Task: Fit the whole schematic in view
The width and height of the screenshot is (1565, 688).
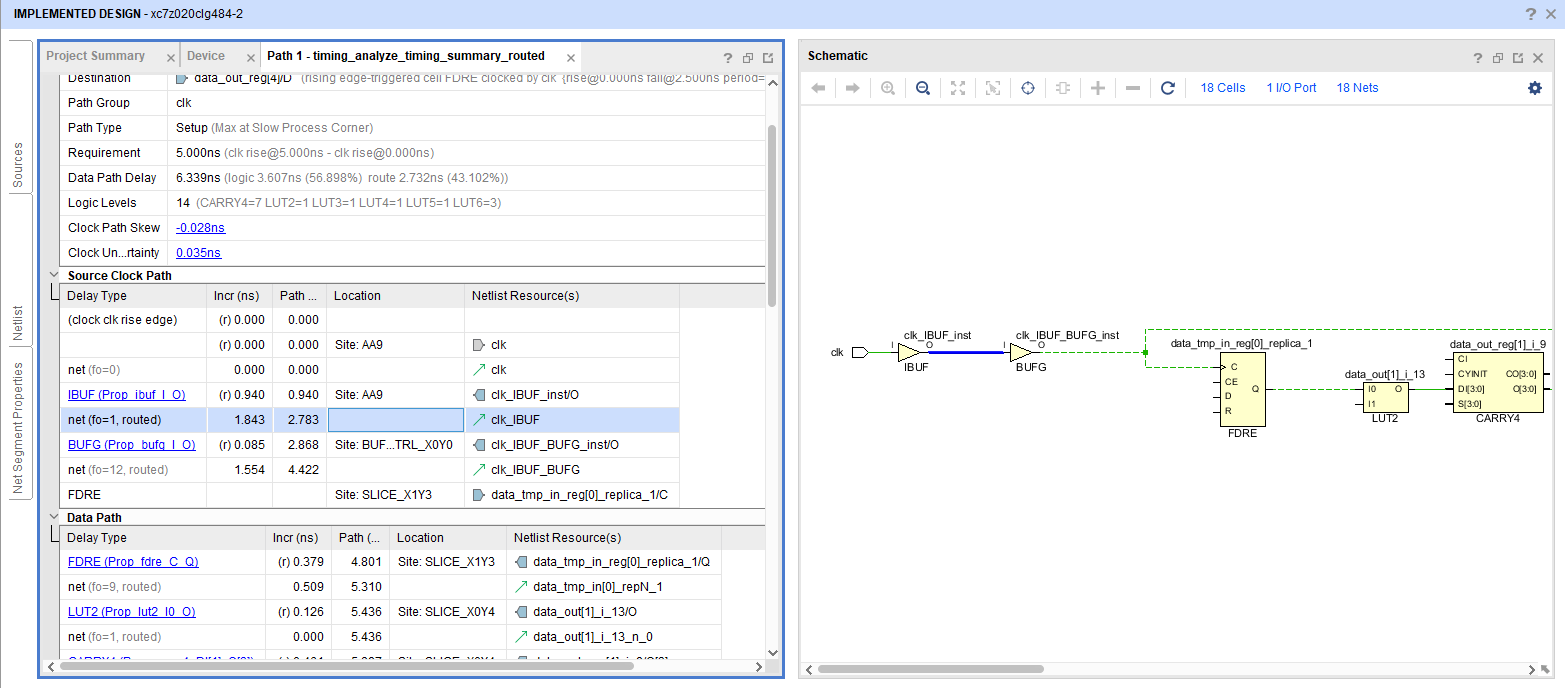Action: pos(958,88)
